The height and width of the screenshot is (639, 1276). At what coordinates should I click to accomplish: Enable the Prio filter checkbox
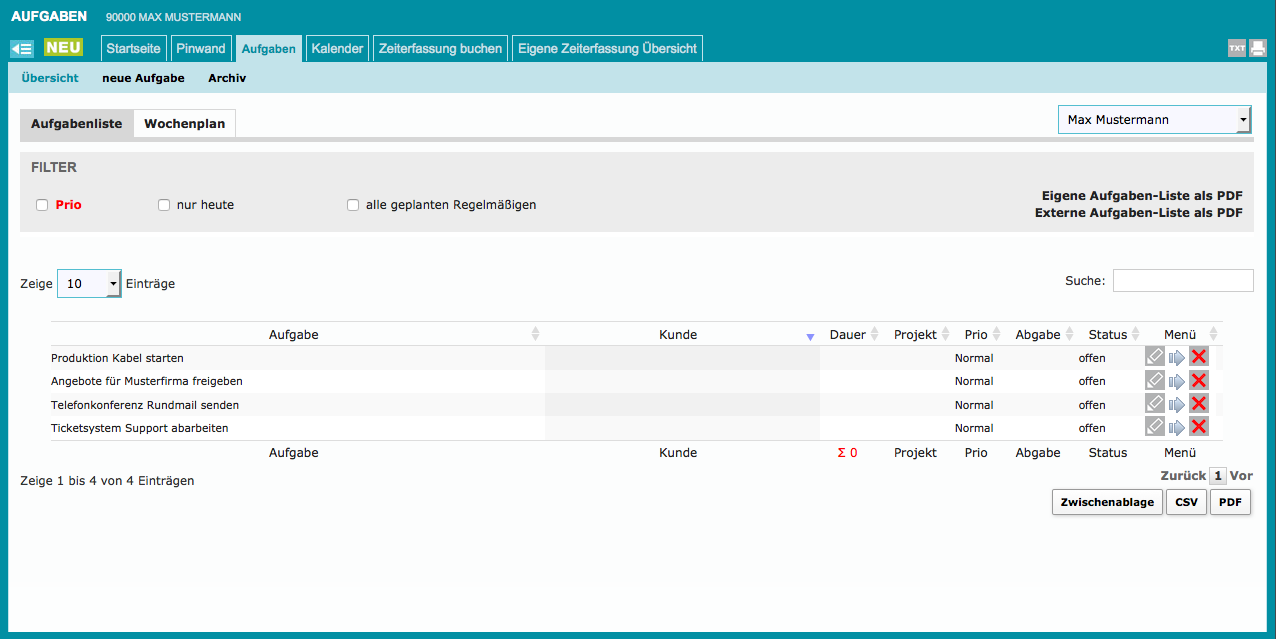coord(42,205)
